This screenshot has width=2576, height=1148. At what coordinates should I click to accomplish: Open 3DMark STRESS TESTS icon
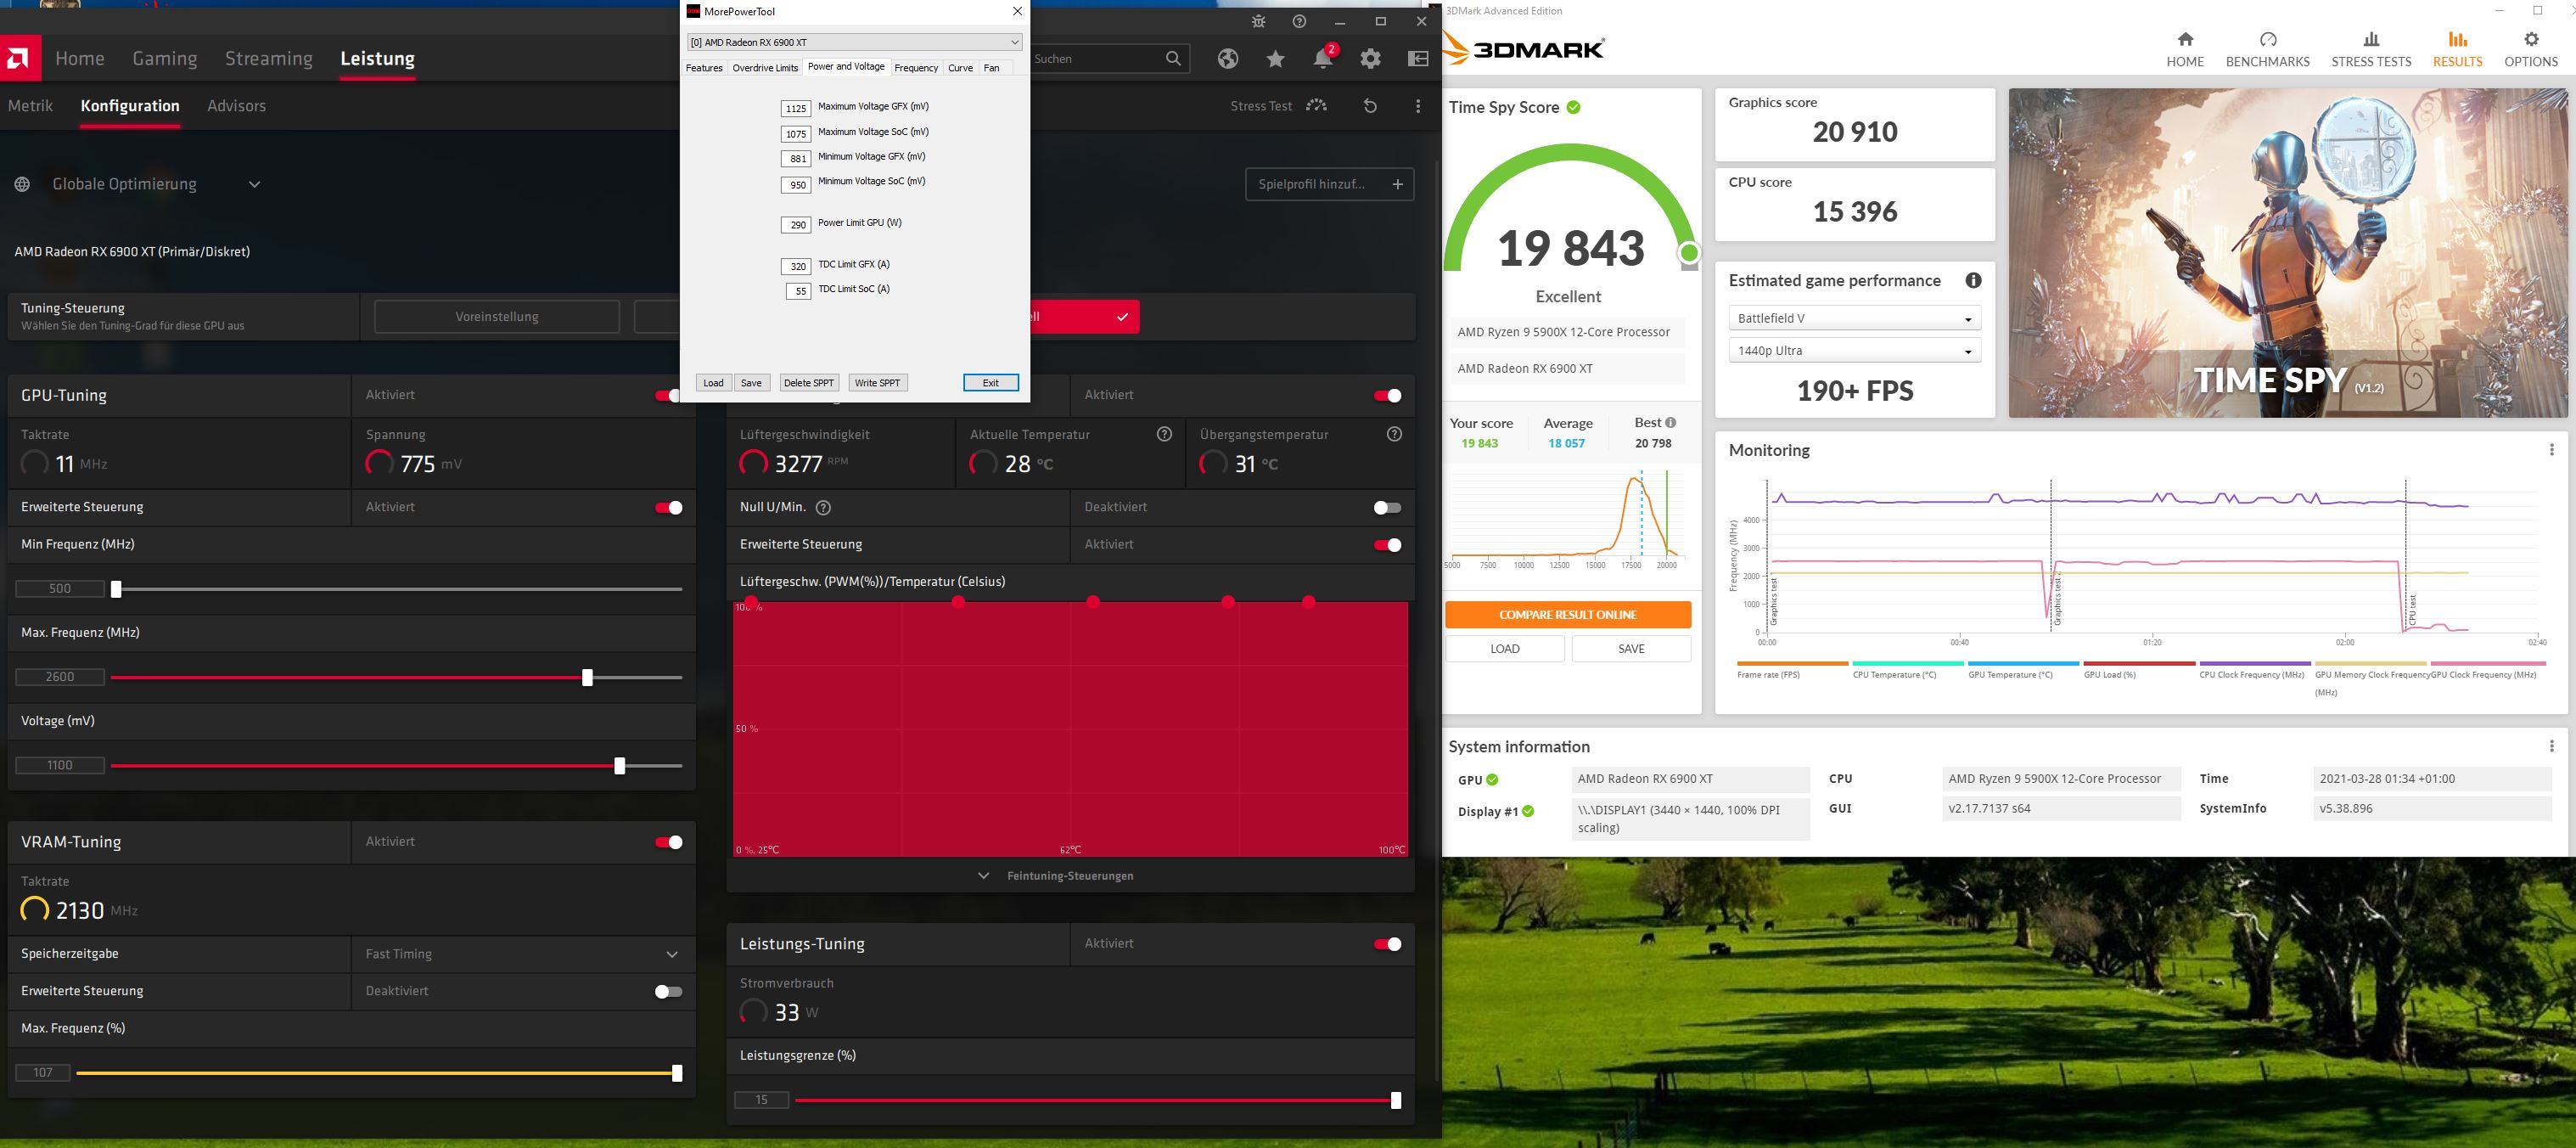[x=2371, y=39]
